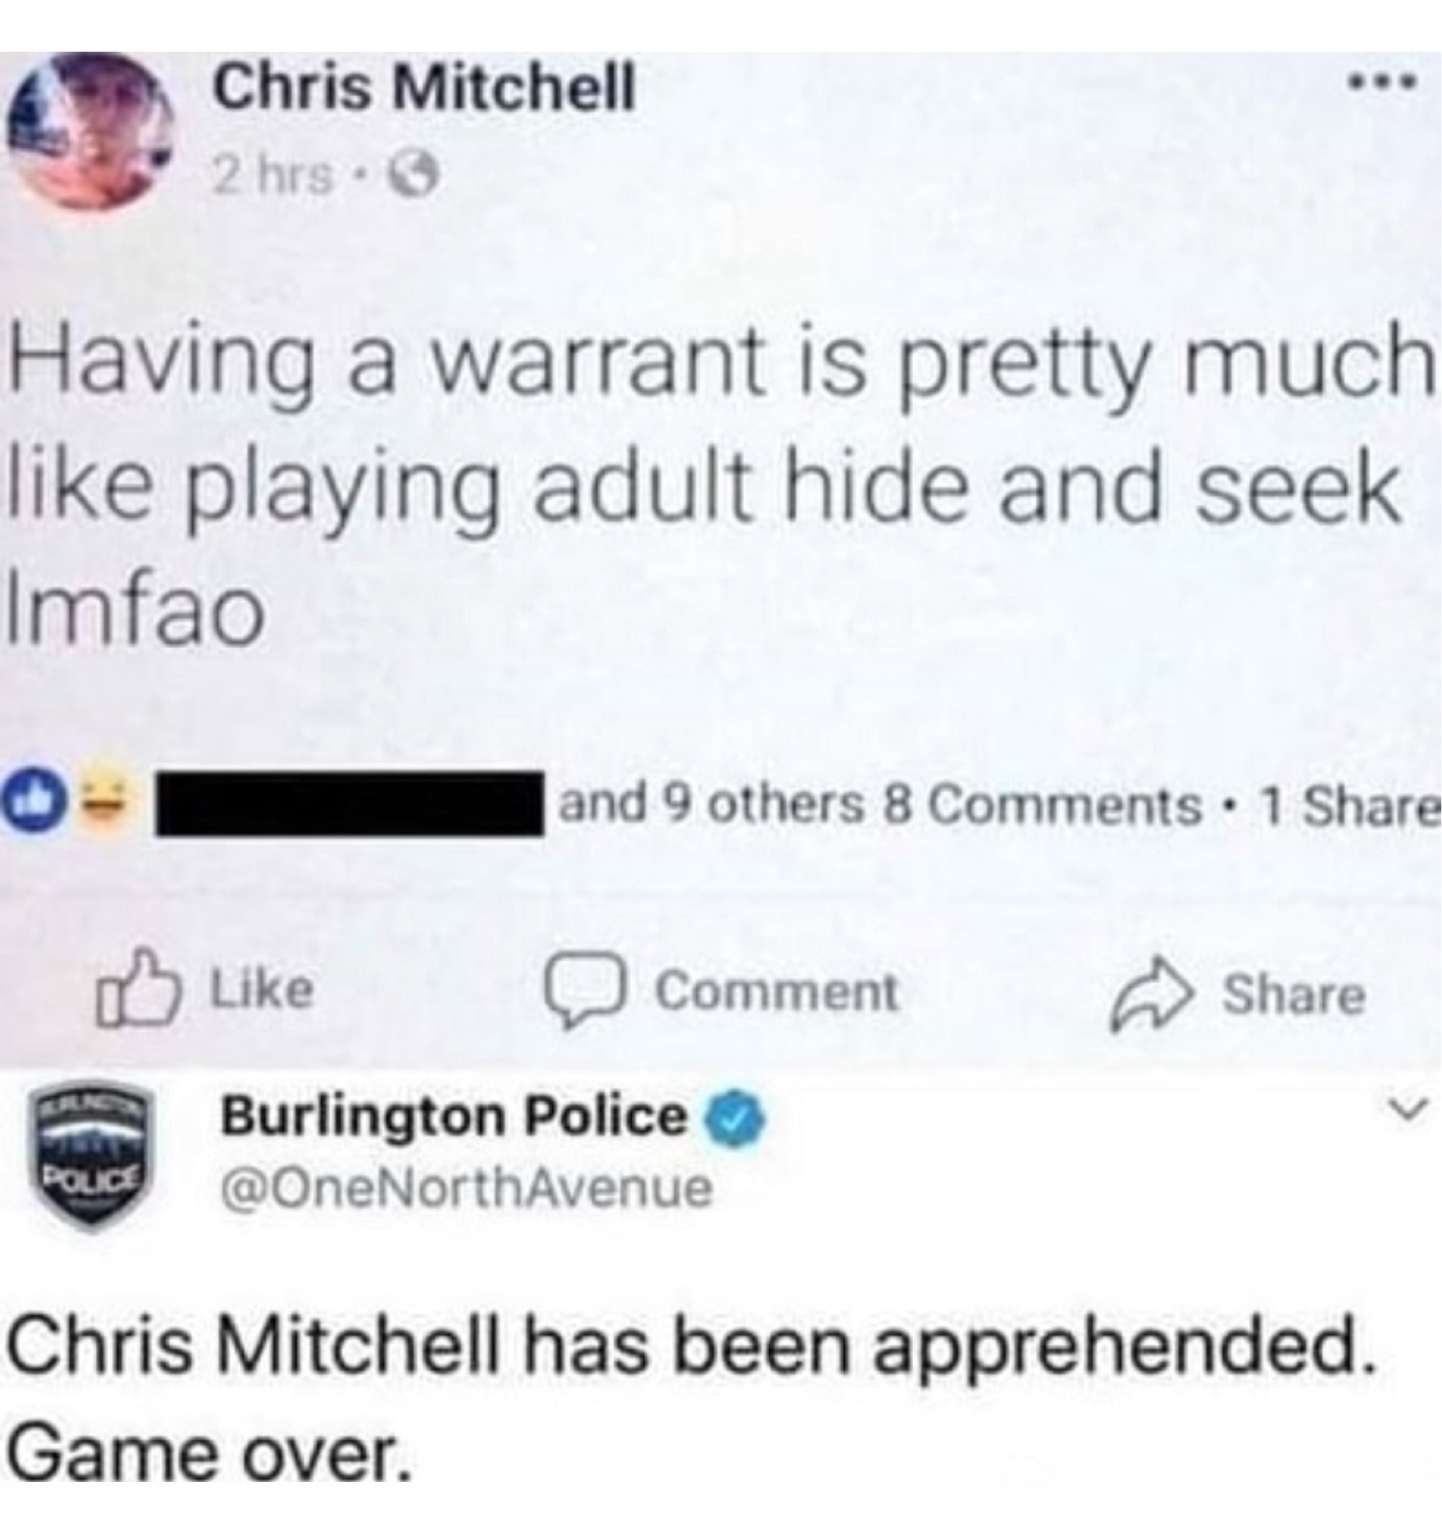The width and height of the screenshot is (1442, 1536).
Task: Open the Chris Mitchell profile name link
Action: coord(425,88)
